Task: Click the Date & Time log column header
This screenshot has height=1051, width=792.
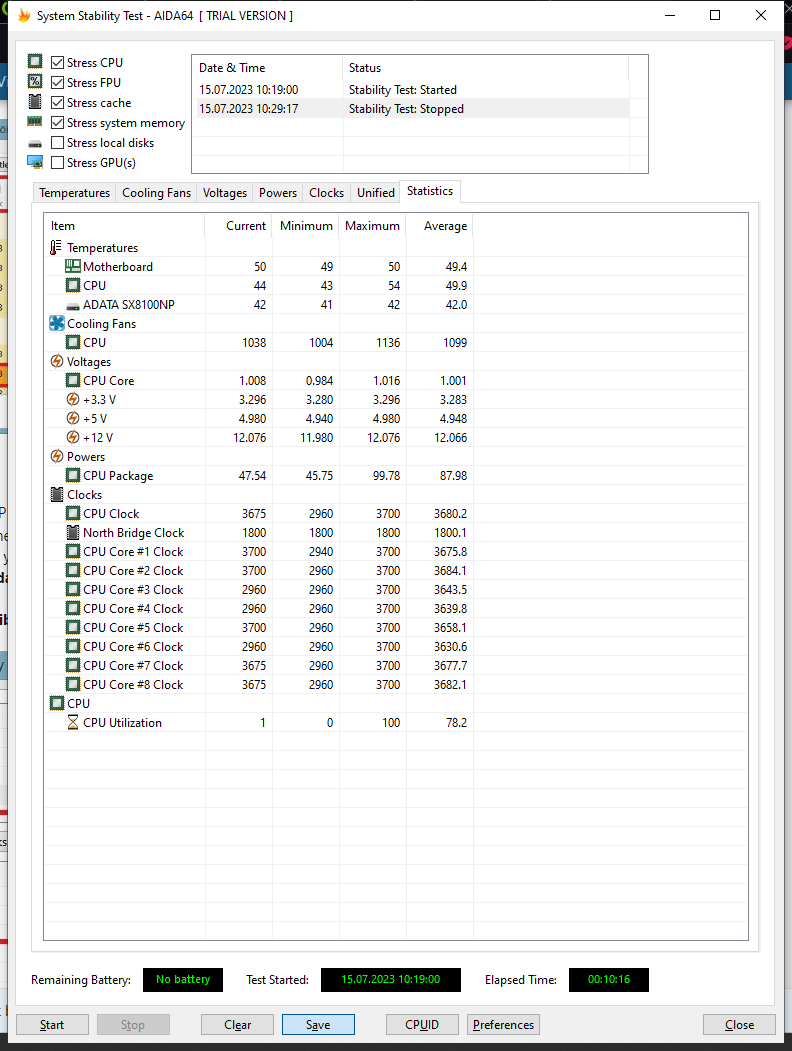Action: pyautogui.click(x=267, y=68)
